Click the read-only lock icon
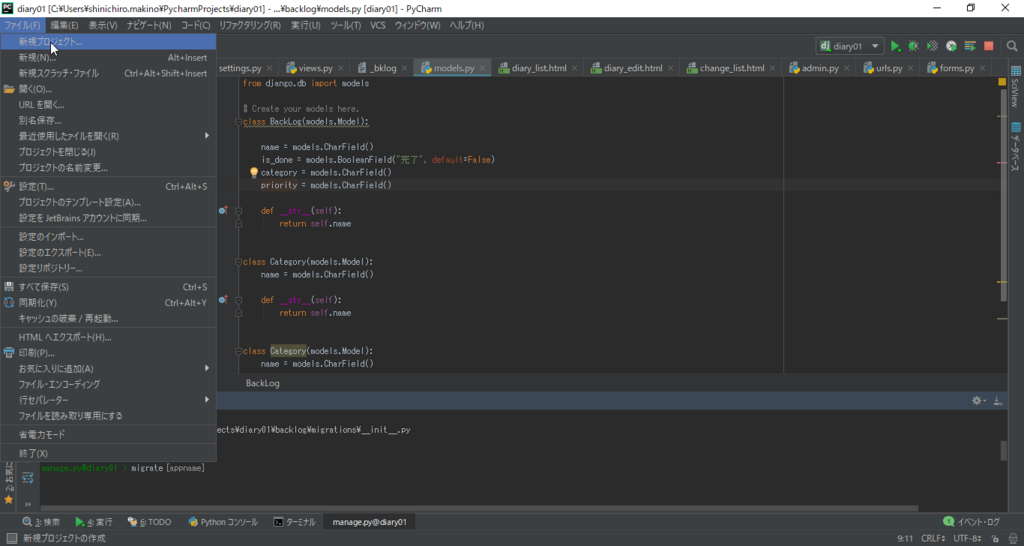 pyautogui.click(x=995, y=539)
